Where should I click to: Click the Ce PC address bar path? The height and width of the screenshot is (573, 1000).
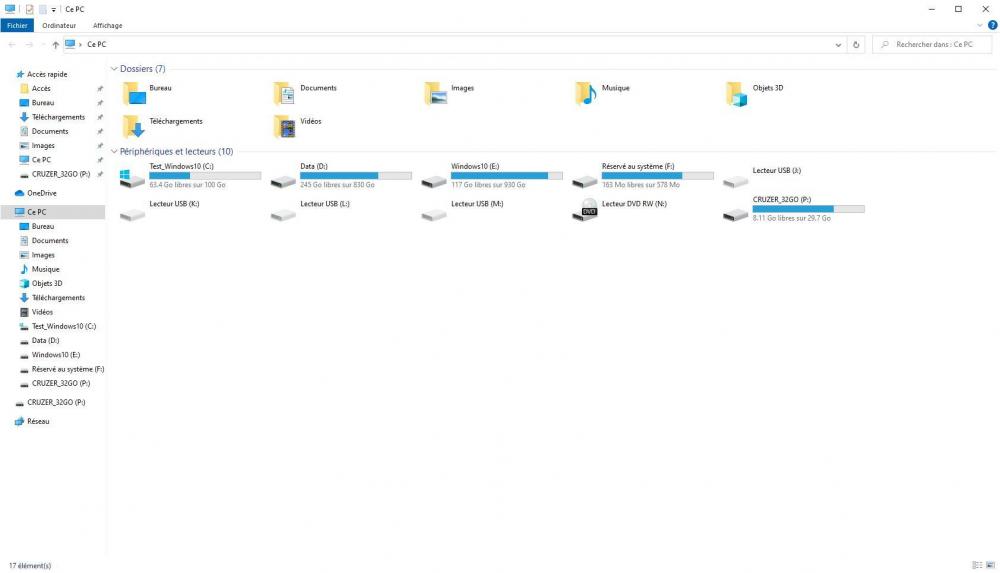click(x=97, y=45)
